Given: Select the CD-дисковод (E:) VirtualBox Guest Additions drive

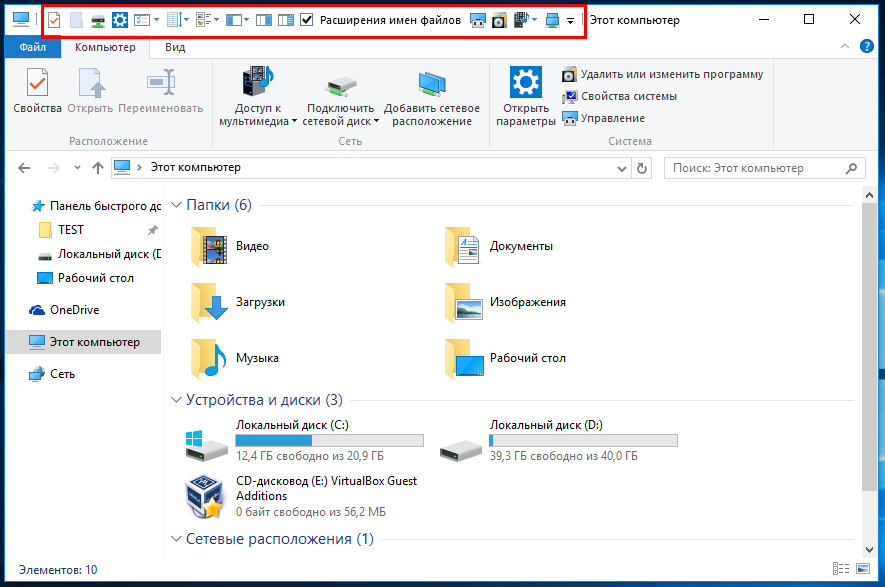Looking at the screenshot, I should 301,496.
